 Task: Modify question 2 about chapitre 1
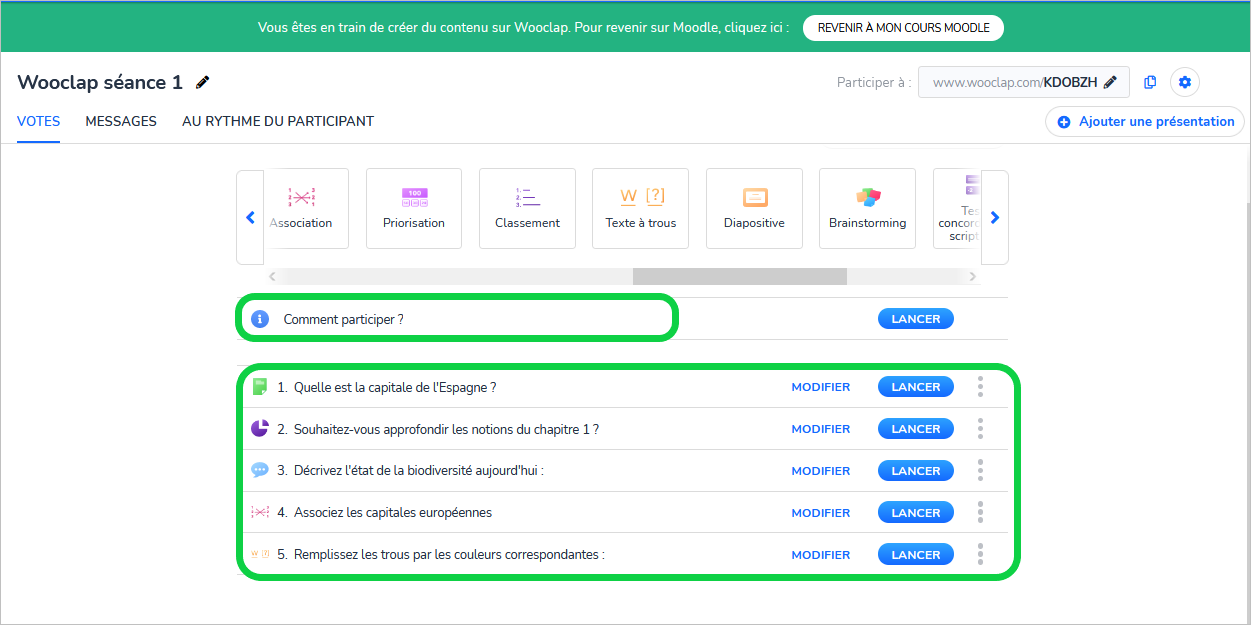point(821,429)
